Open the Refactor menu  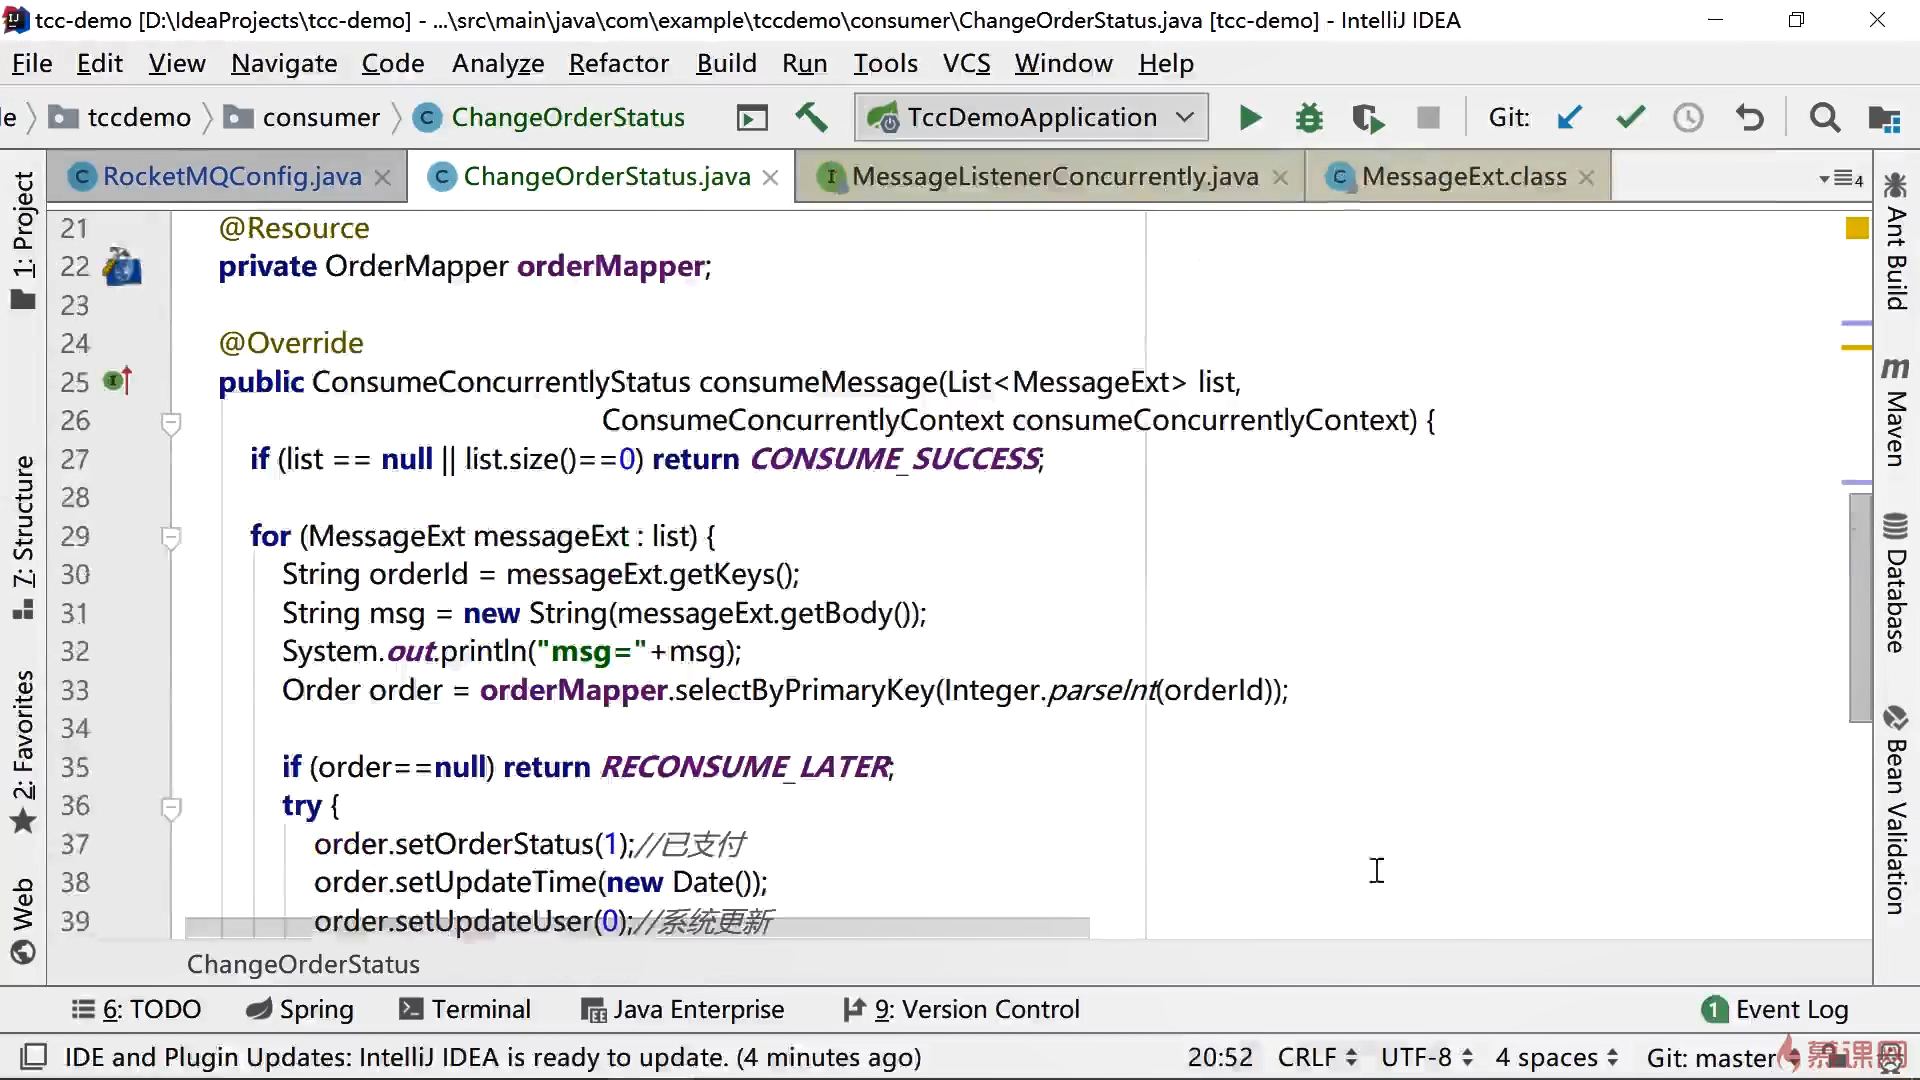pyautogui.click(x=618, y=64)
